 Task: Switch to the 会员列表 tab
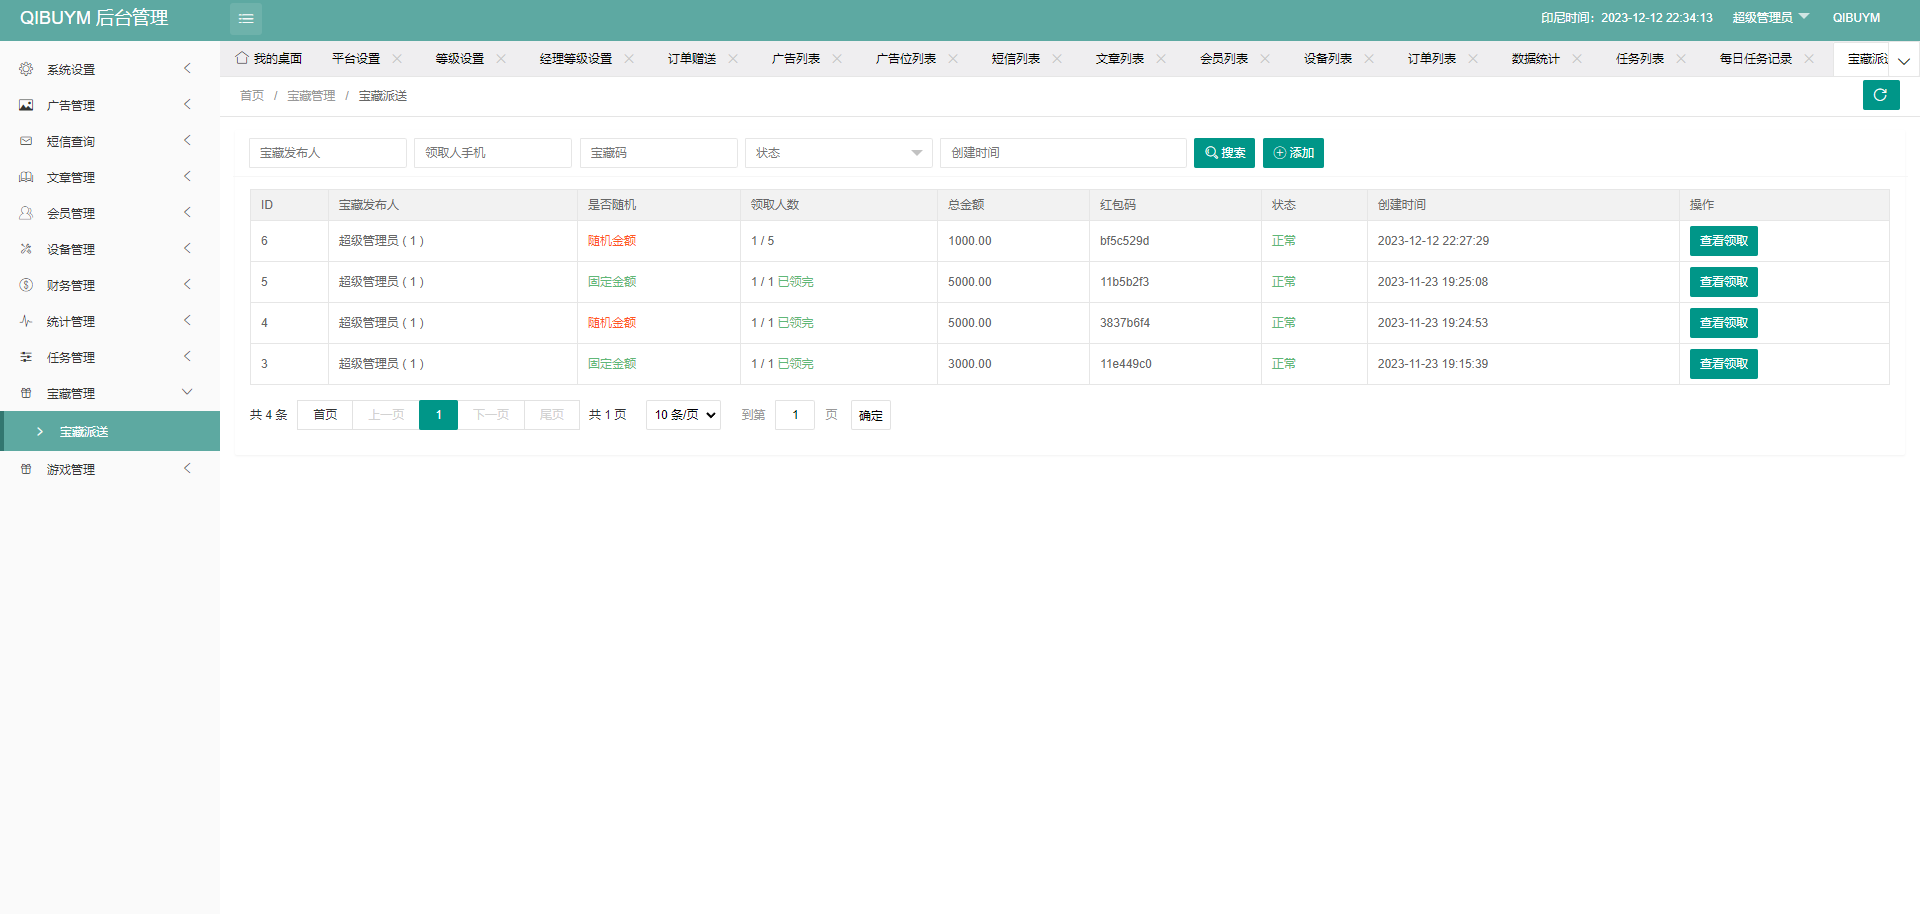tap(1223, 59)
